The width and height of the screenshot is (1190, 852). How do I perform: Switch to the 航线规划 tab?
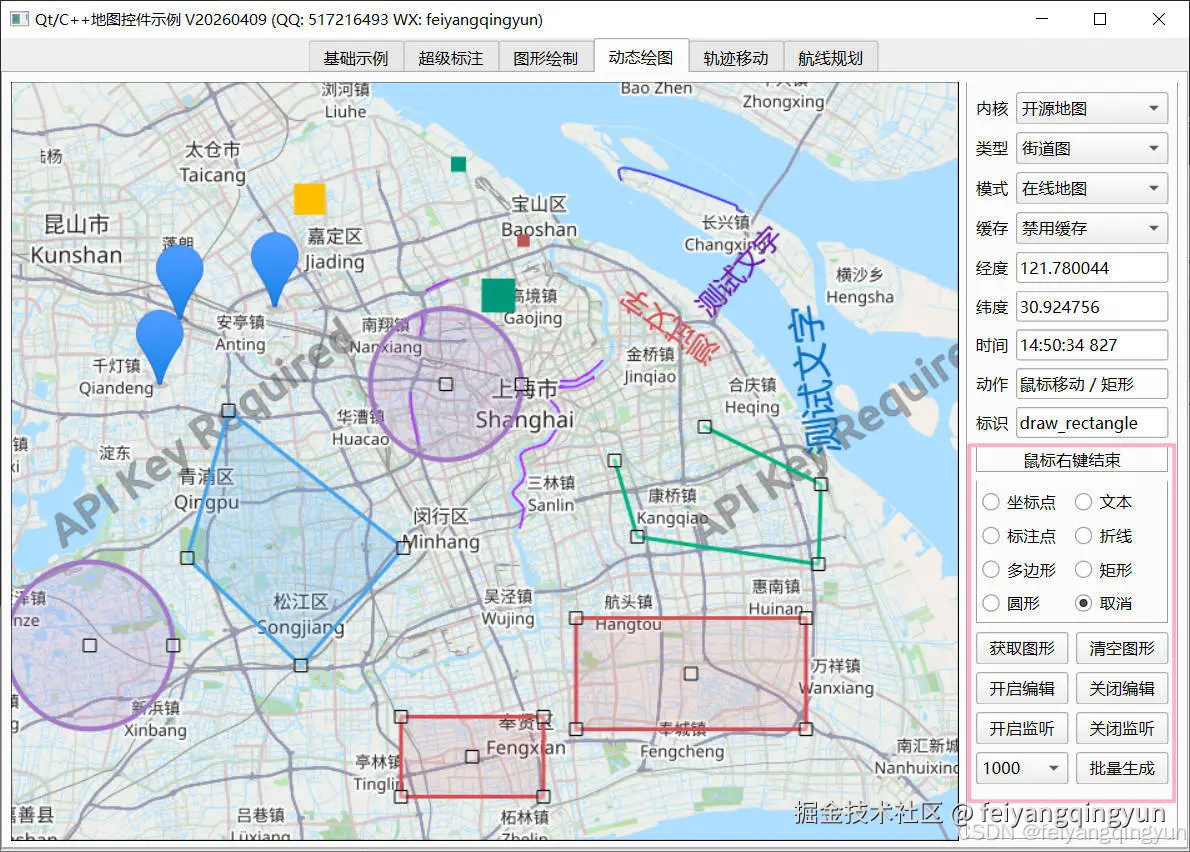pyautogui.click(x=831, y=58)
